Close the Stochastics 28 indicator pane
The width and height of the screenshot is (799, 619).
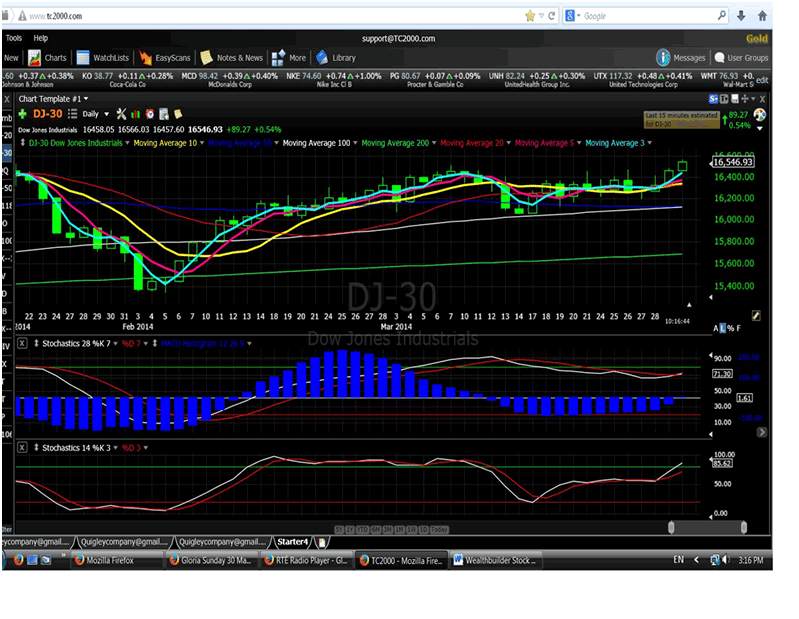tap(22, 343)
